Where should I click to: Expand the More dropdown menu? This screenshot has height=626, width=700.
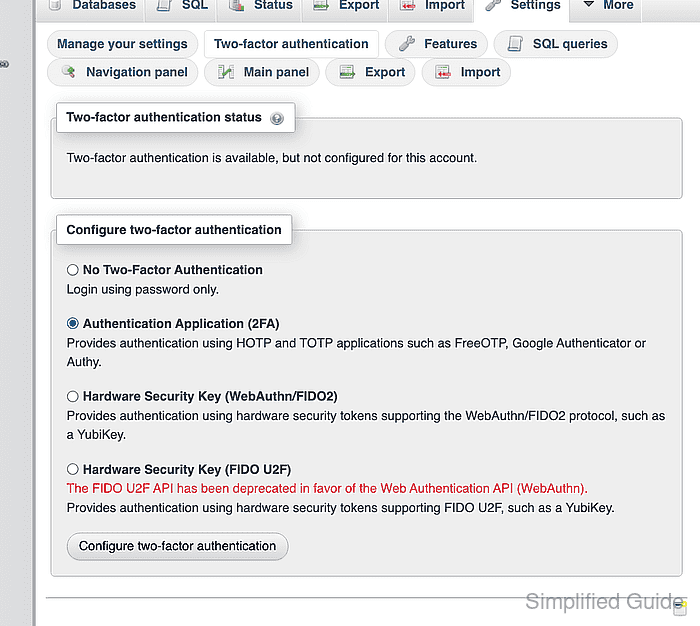606,6
